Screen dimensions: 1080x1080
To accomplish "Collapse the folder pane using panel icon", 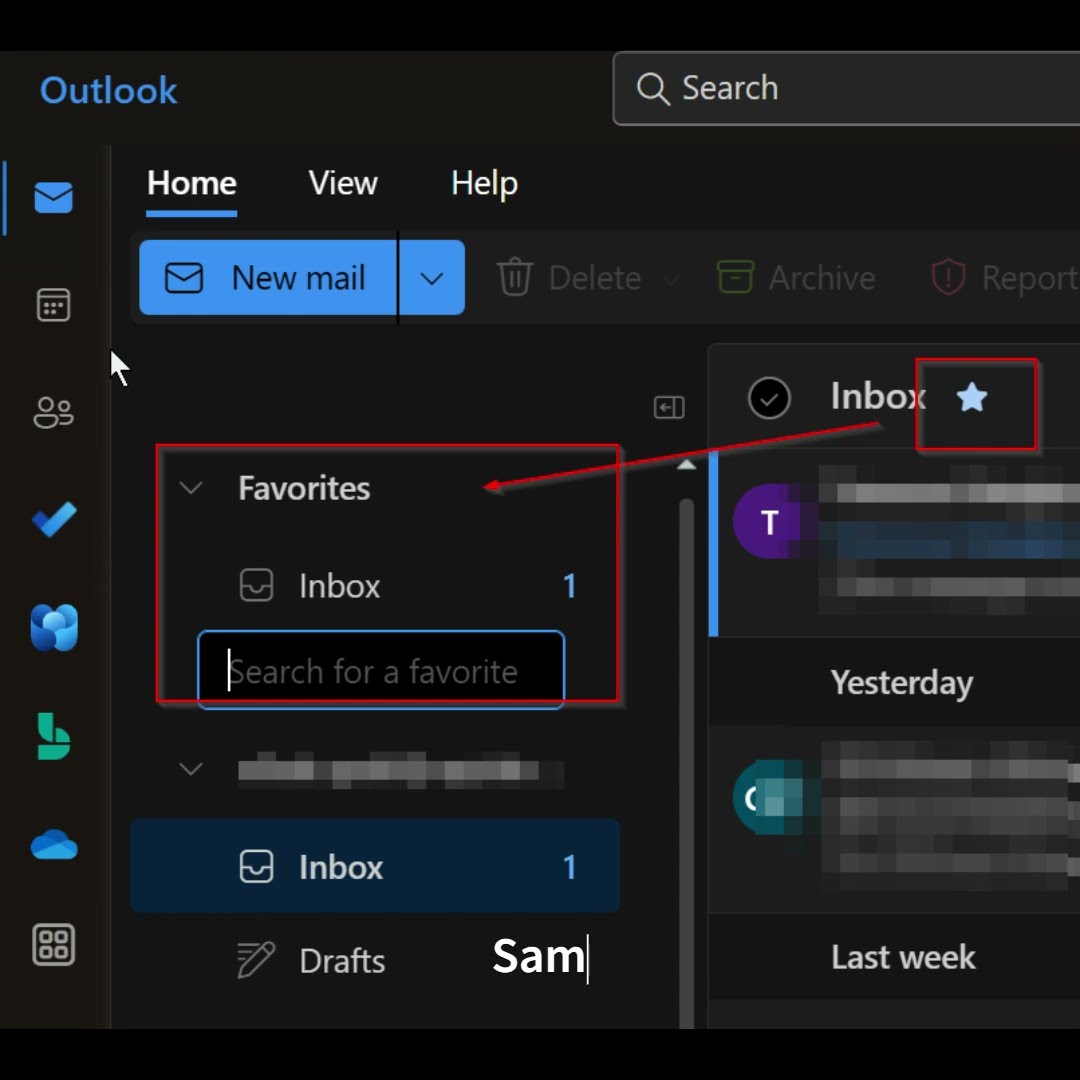I will tap(669, 407).
